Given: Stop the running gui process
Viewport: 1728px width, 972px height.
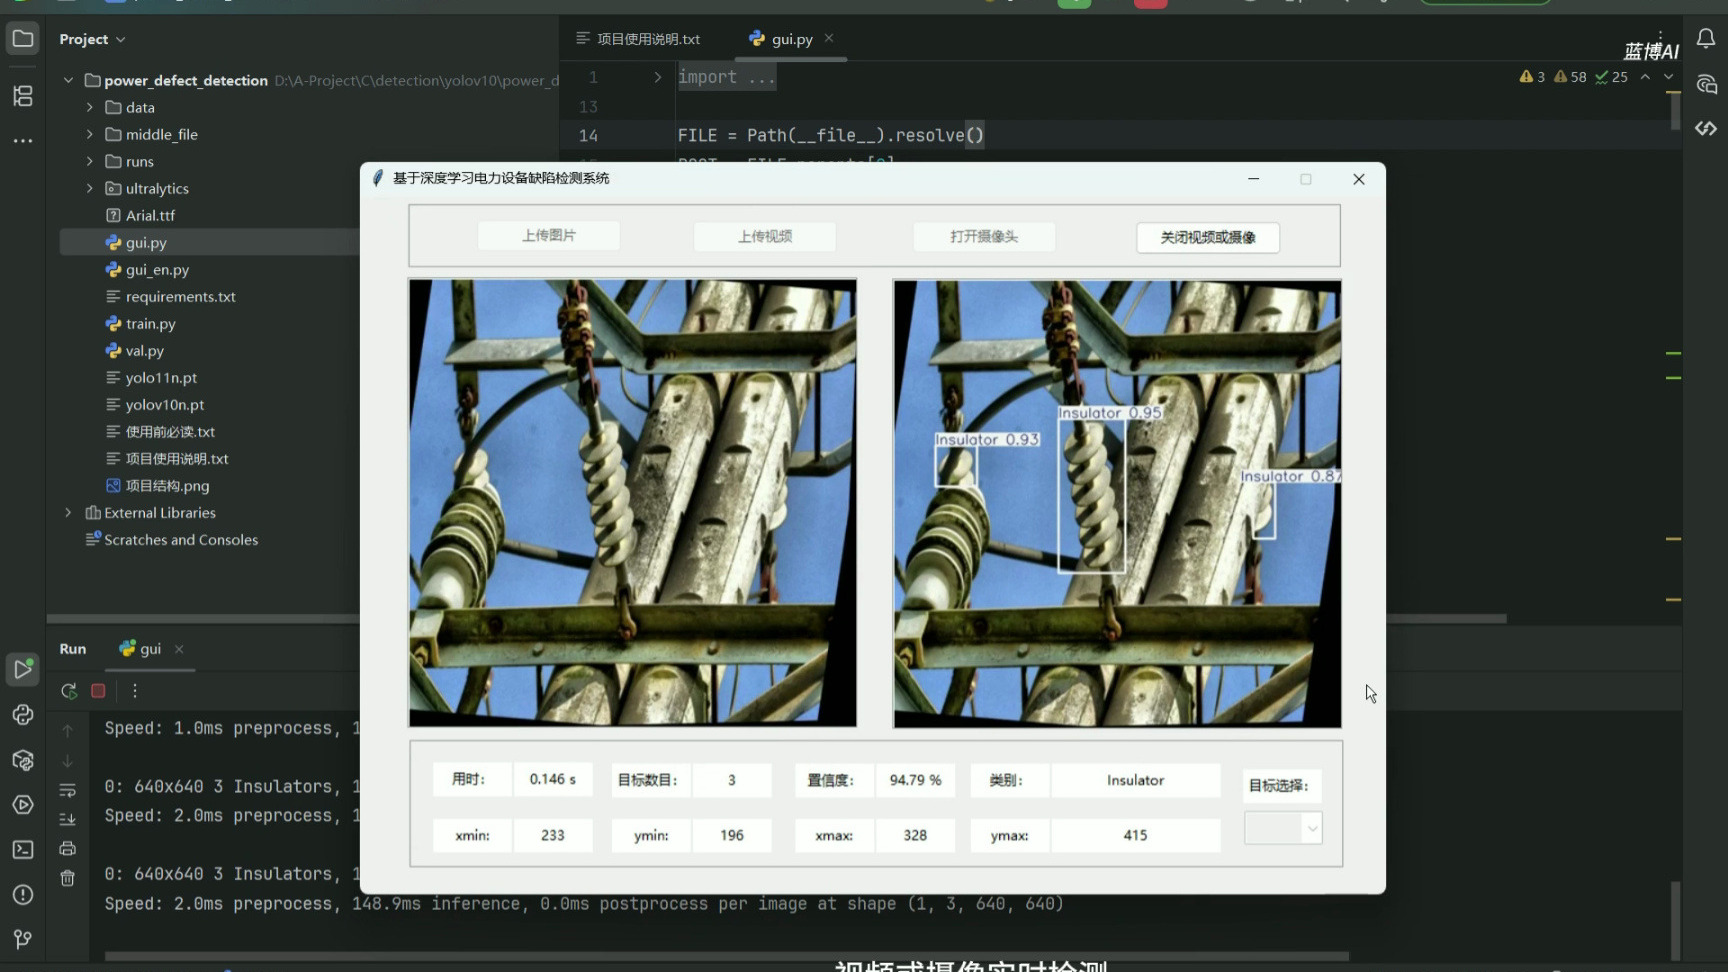Looking at the screenshot, I should click(x=98, y=691).
